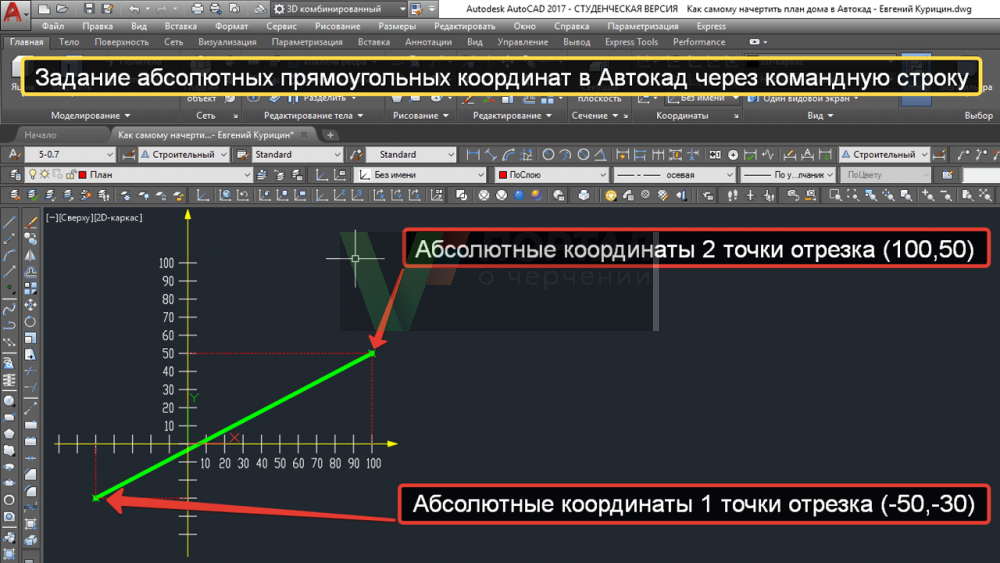This screenshot has width=1000, height=563.
Task: Open the 3D комбинированный workspace dropdown
Action: click(x=340, y=9)
